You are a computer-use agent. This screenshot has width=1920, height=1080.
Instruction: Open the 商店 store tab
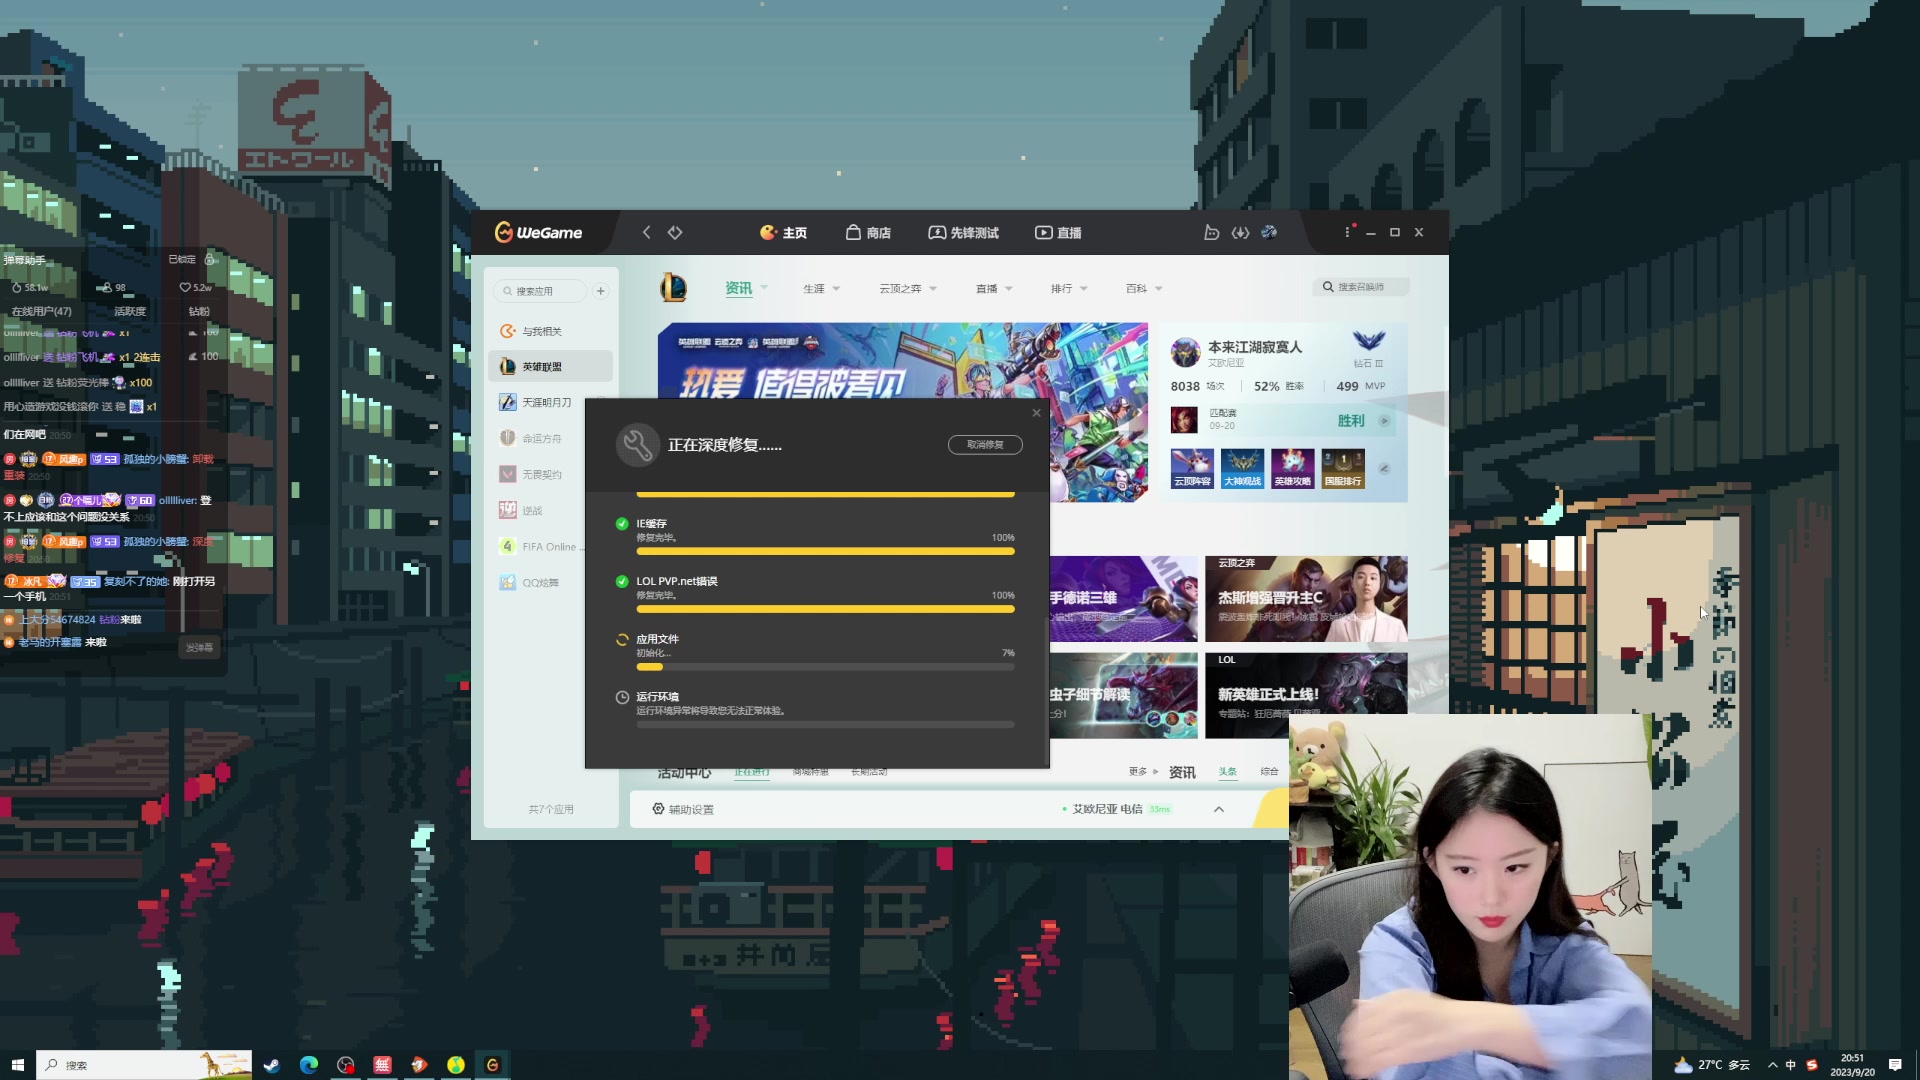[x=868, y=232]
